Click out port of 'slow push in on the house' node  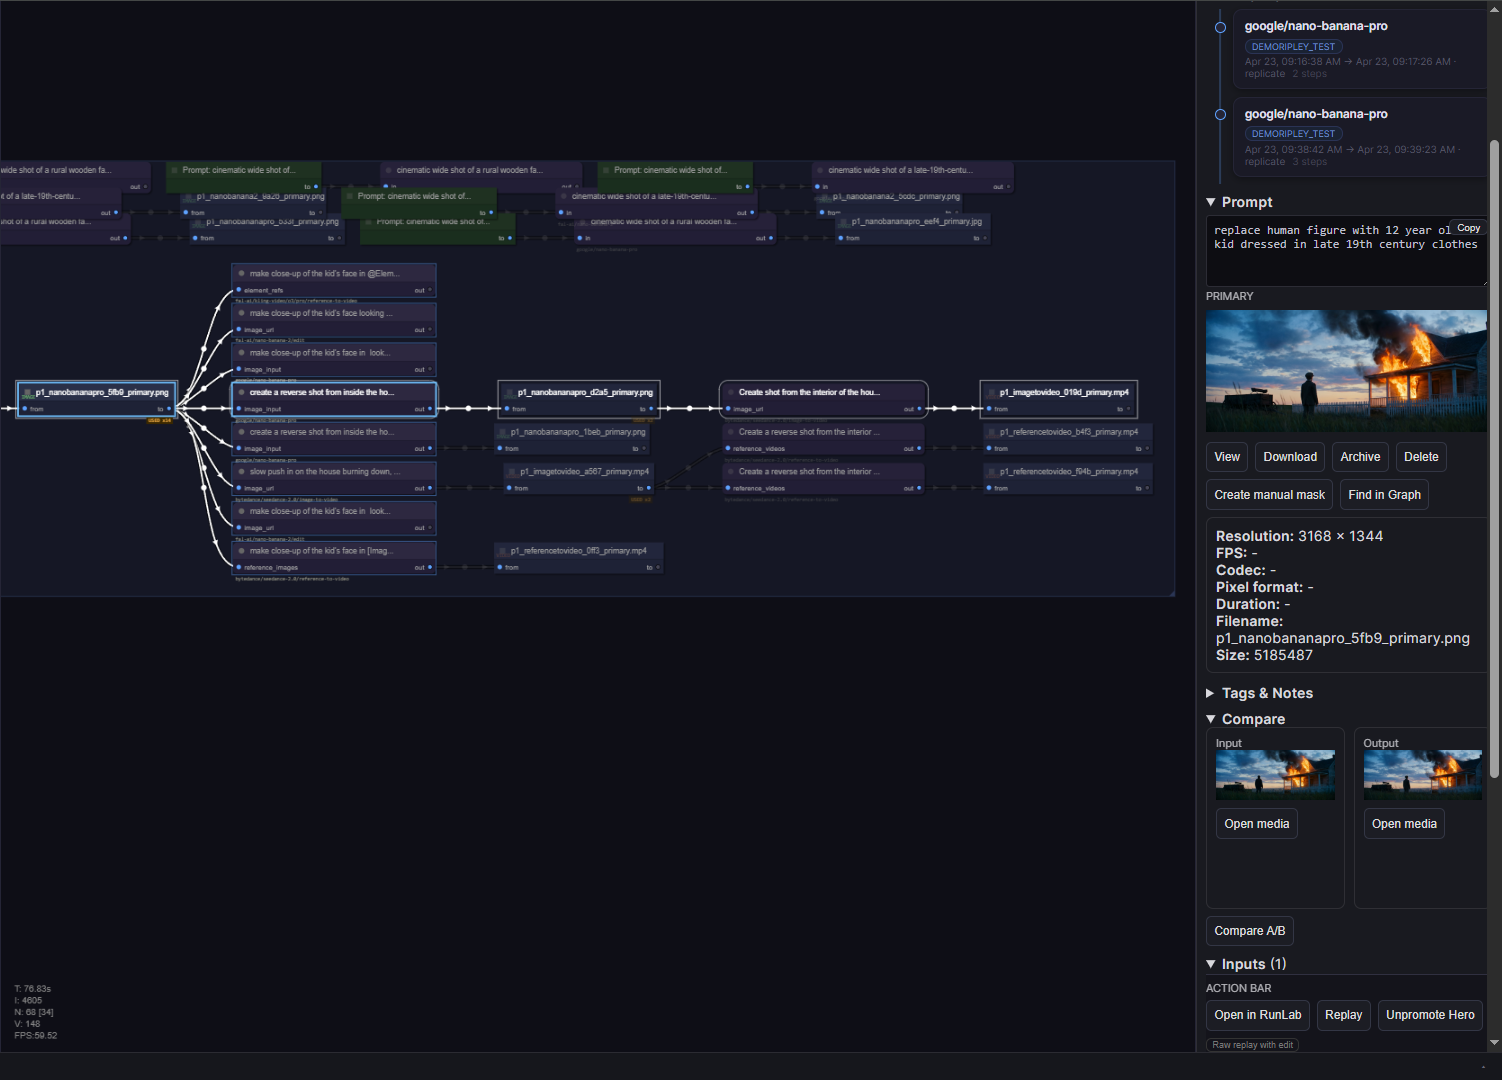[x=430, y=488]
